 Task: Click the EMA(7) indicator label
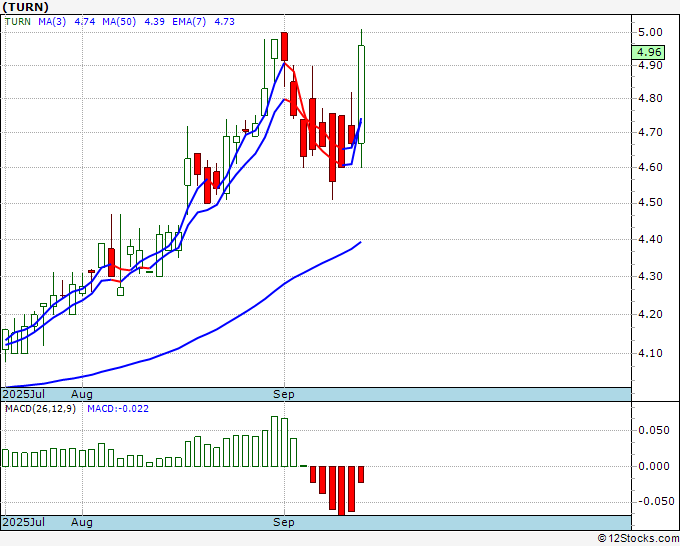click(x=189, y=22)
